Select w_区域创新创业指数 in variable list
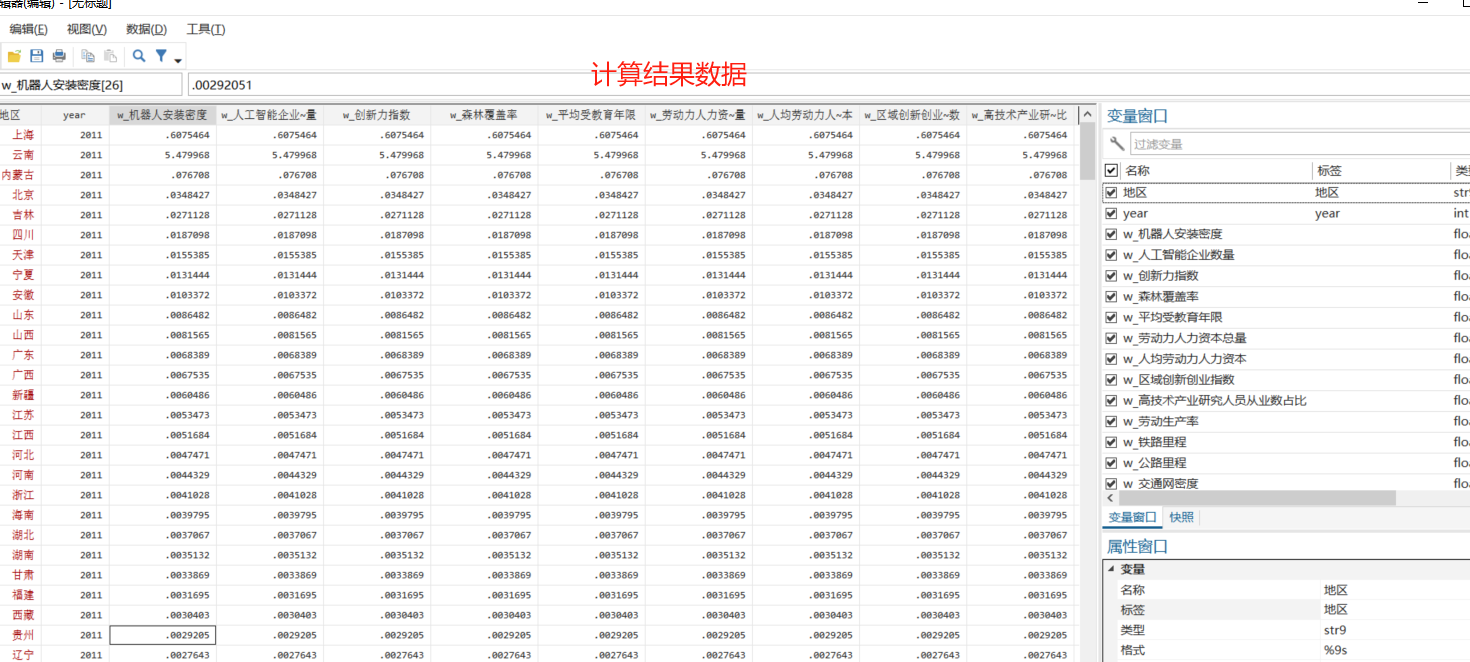 point(1178,380)
